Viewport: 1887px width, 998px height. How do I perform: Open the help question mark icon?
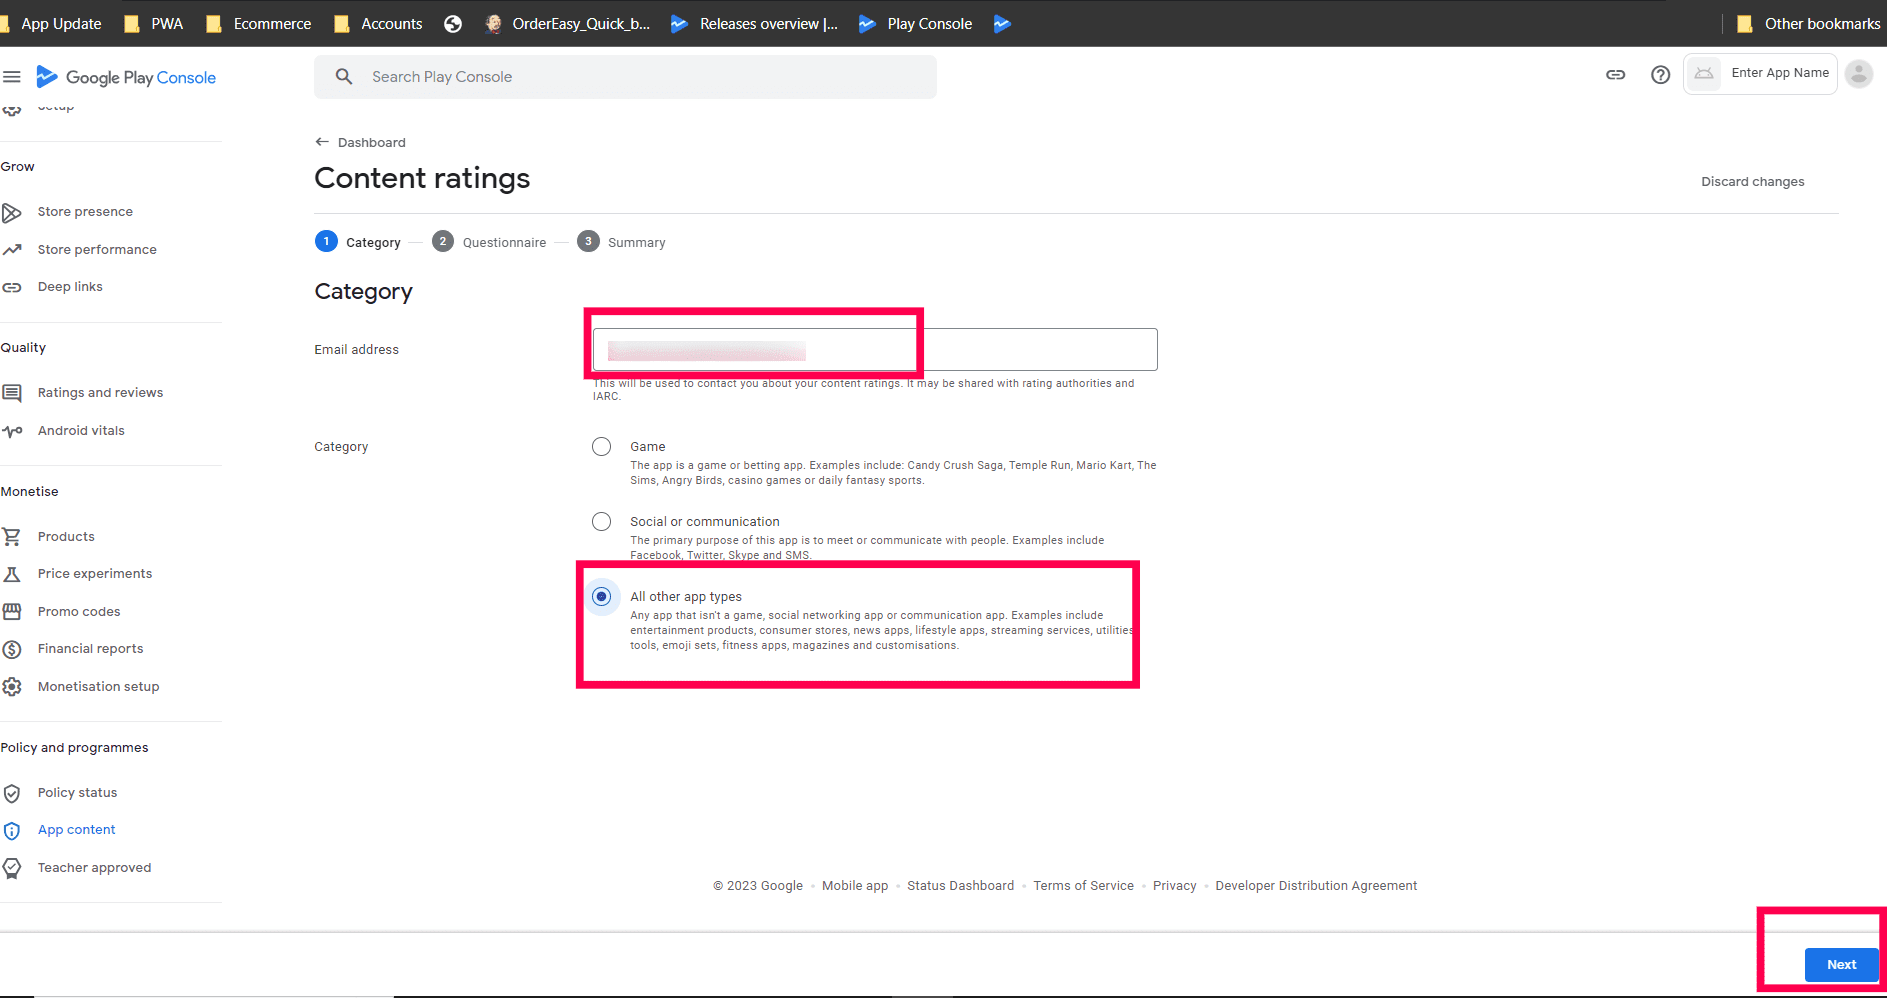pyautogui.click(x=1661, y=75)
